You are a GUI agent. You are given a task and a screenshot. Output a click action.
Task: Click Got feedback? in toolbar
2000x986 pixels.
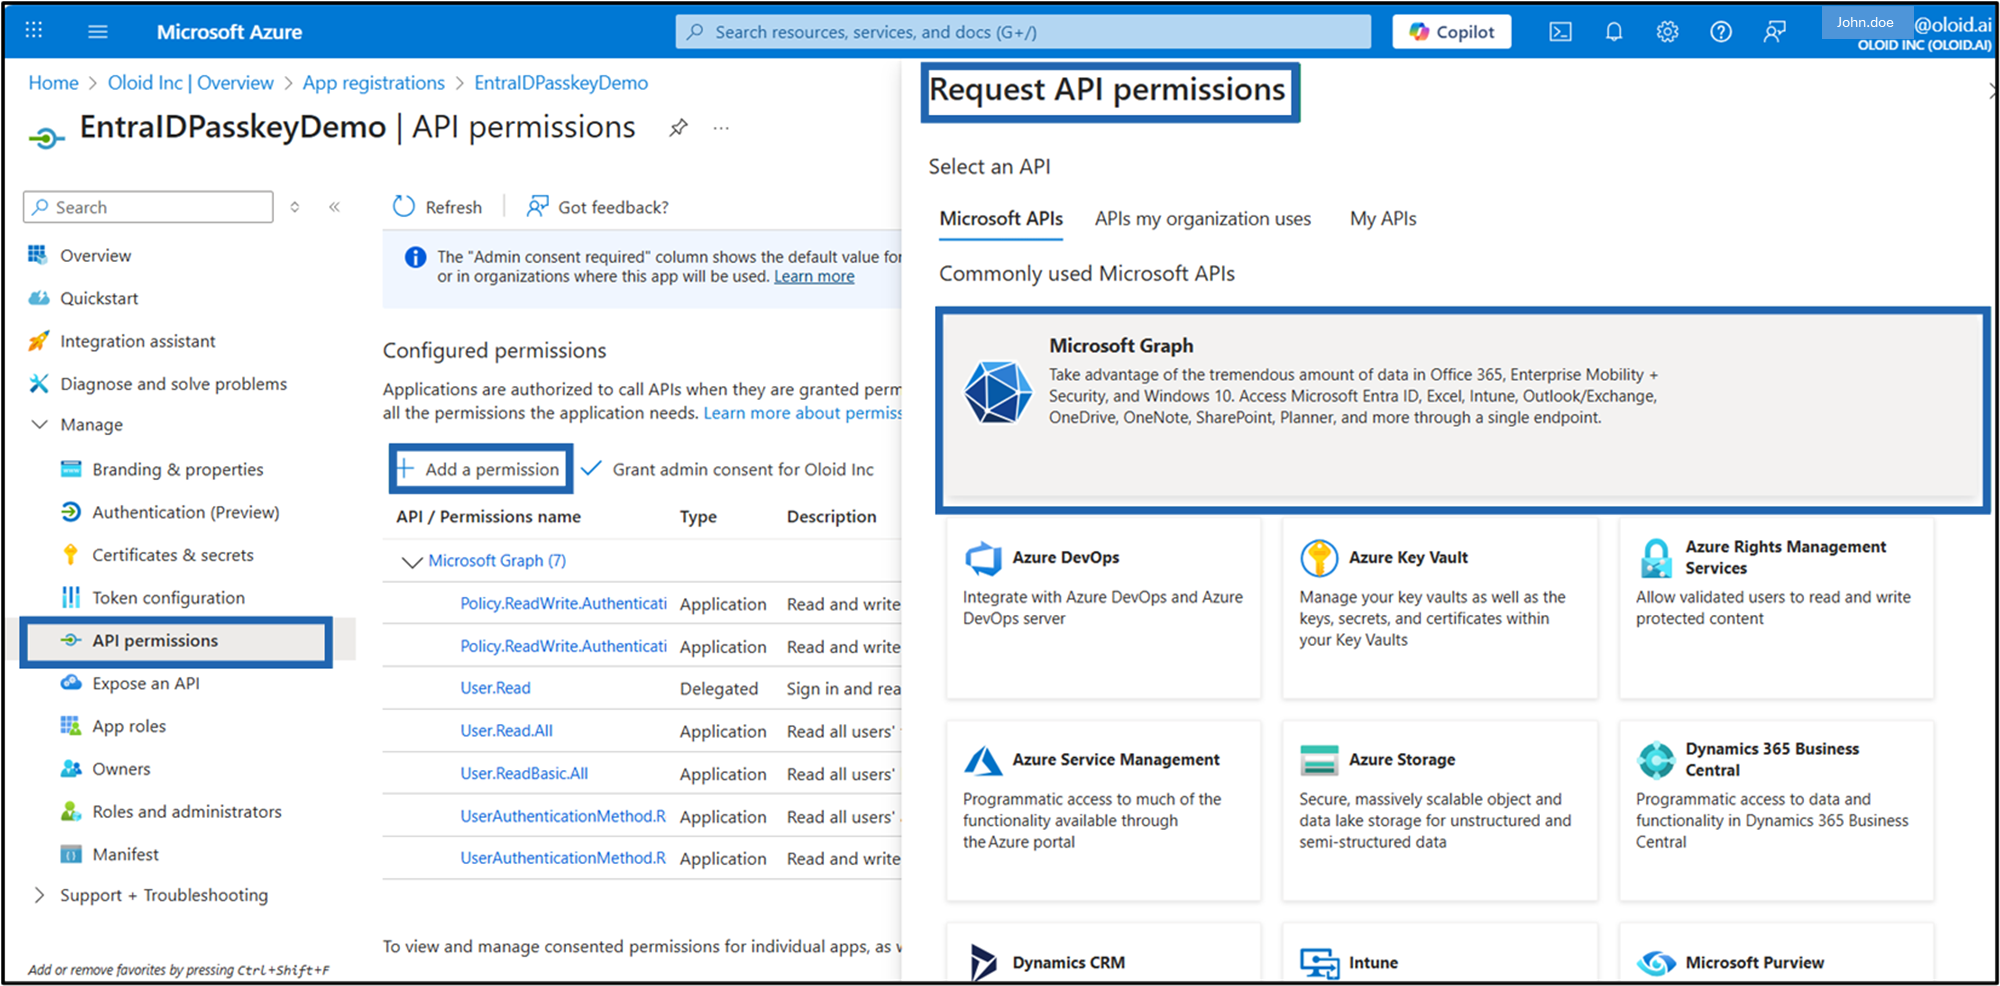(597, 206)
